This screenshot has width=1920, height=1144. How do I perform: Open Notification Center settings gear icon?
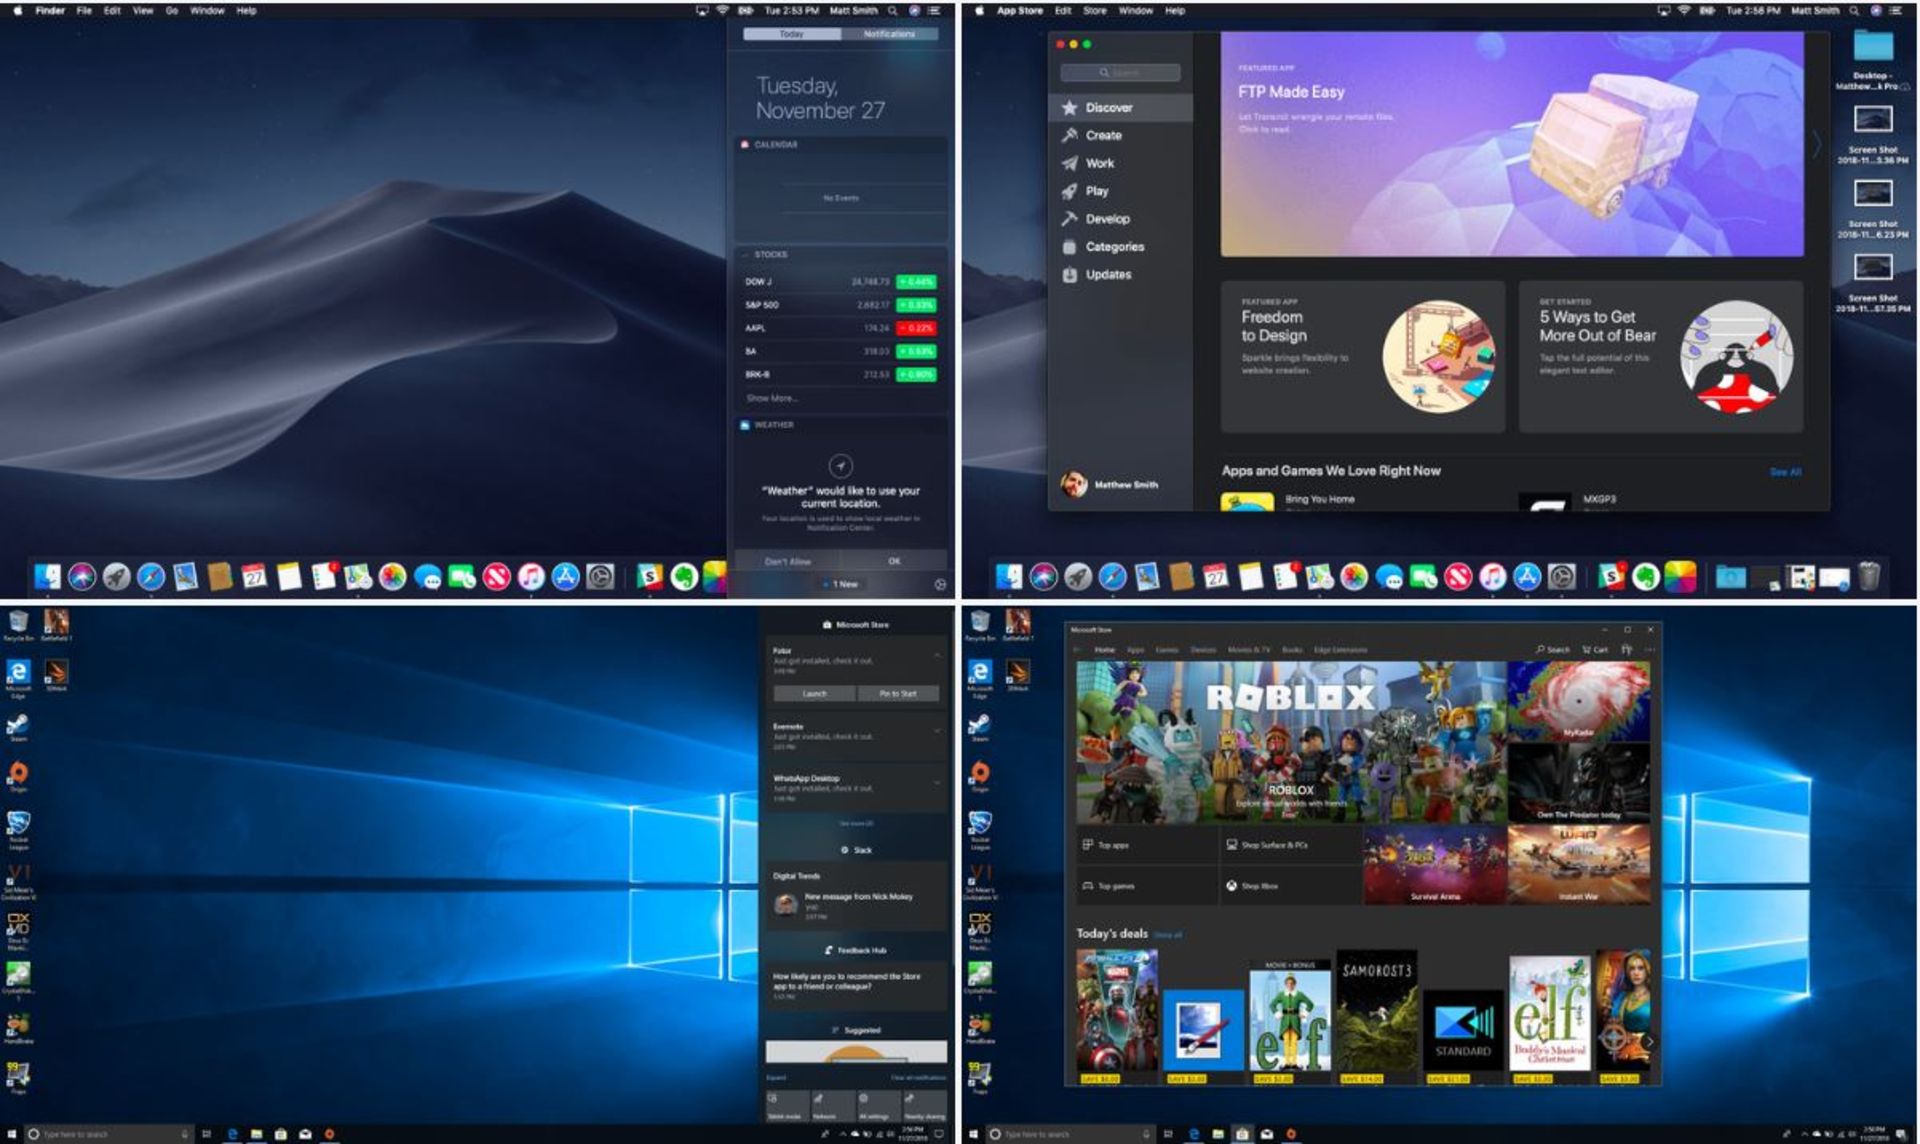pyautogui.click(x=940, y=584)
